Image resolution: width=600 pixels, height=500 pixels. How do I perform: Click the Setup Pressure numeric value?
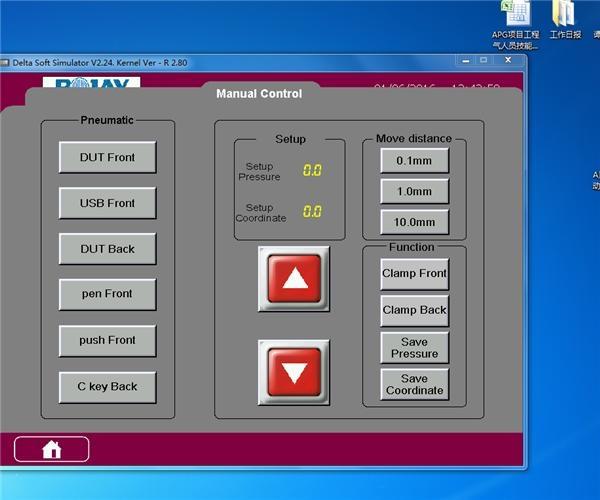(x=312, y=170)
